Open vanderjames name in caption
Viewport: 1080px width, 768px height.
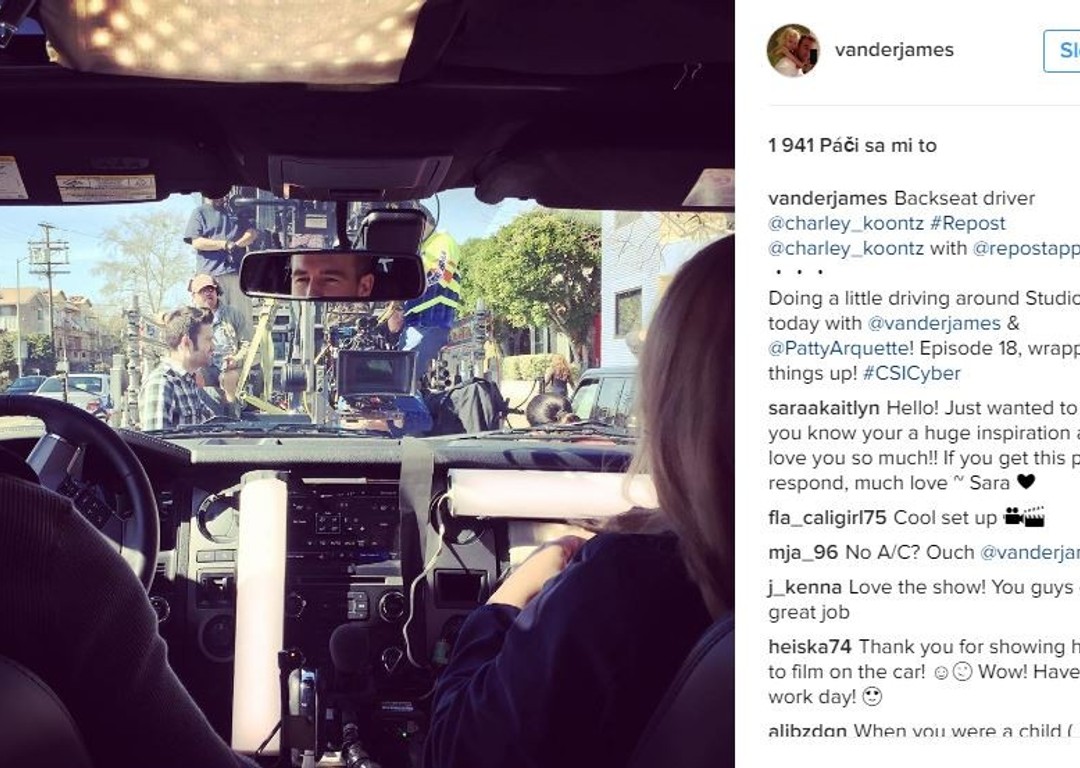827,198
